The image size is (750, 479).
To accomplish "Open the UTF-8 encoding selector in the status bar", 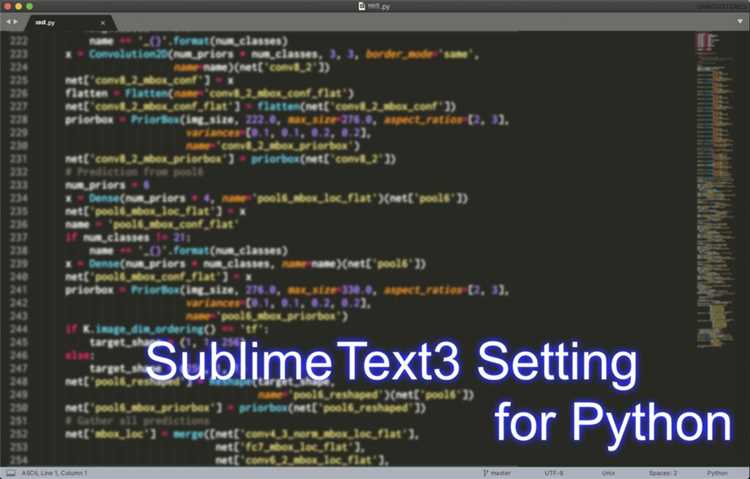I will (x=553, y=473).
